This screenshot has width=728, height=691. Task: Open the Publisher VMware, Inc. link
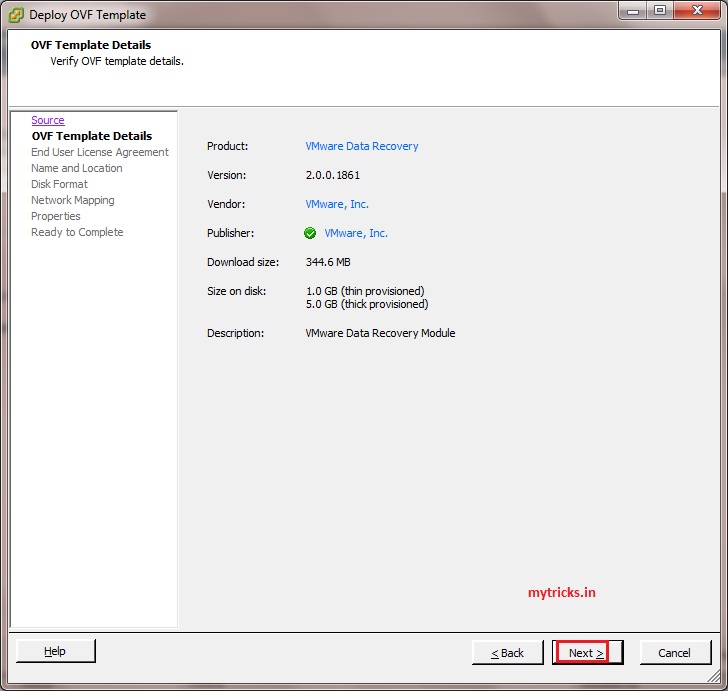pos(356,233)
